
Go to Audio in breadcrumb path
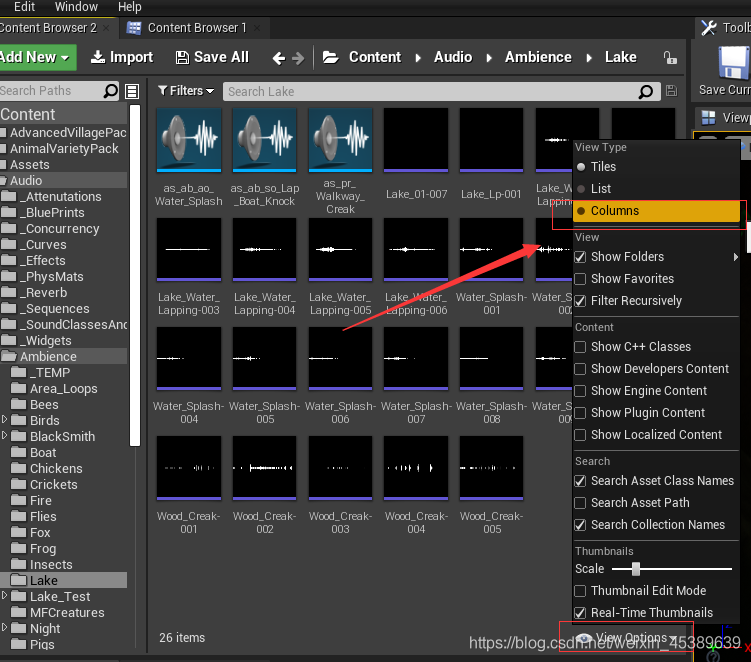(x=453, y=57)
